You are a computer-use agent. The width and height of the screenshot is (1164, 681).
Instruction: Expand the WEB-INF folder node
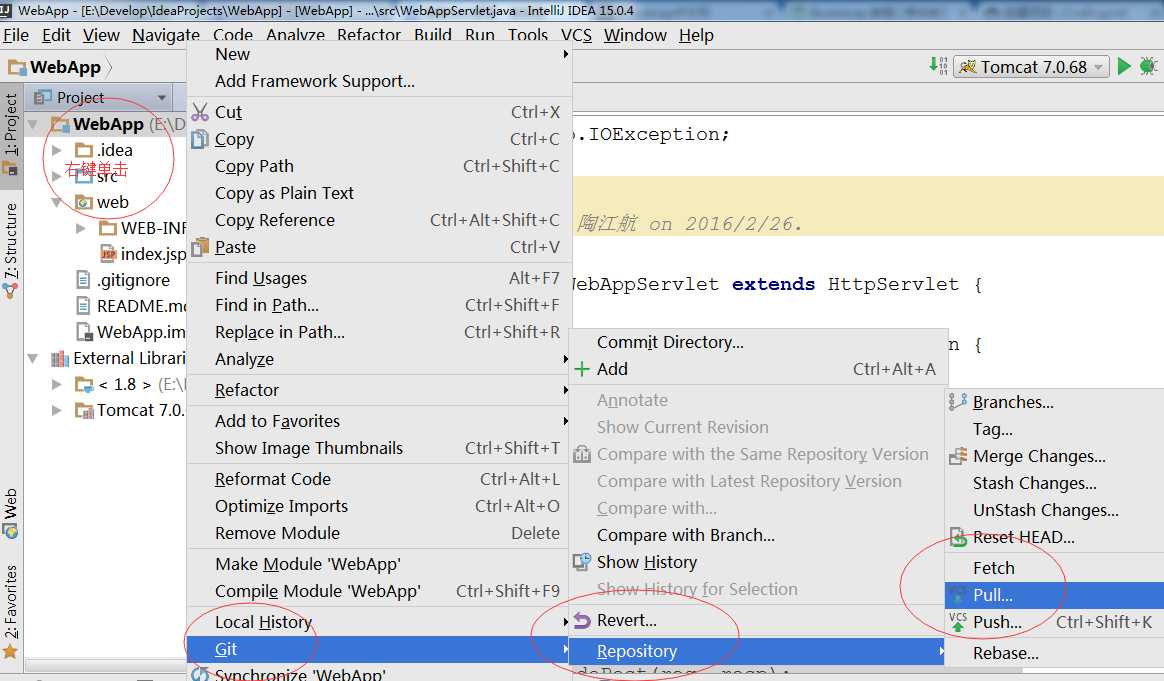(x=80, y=228)
